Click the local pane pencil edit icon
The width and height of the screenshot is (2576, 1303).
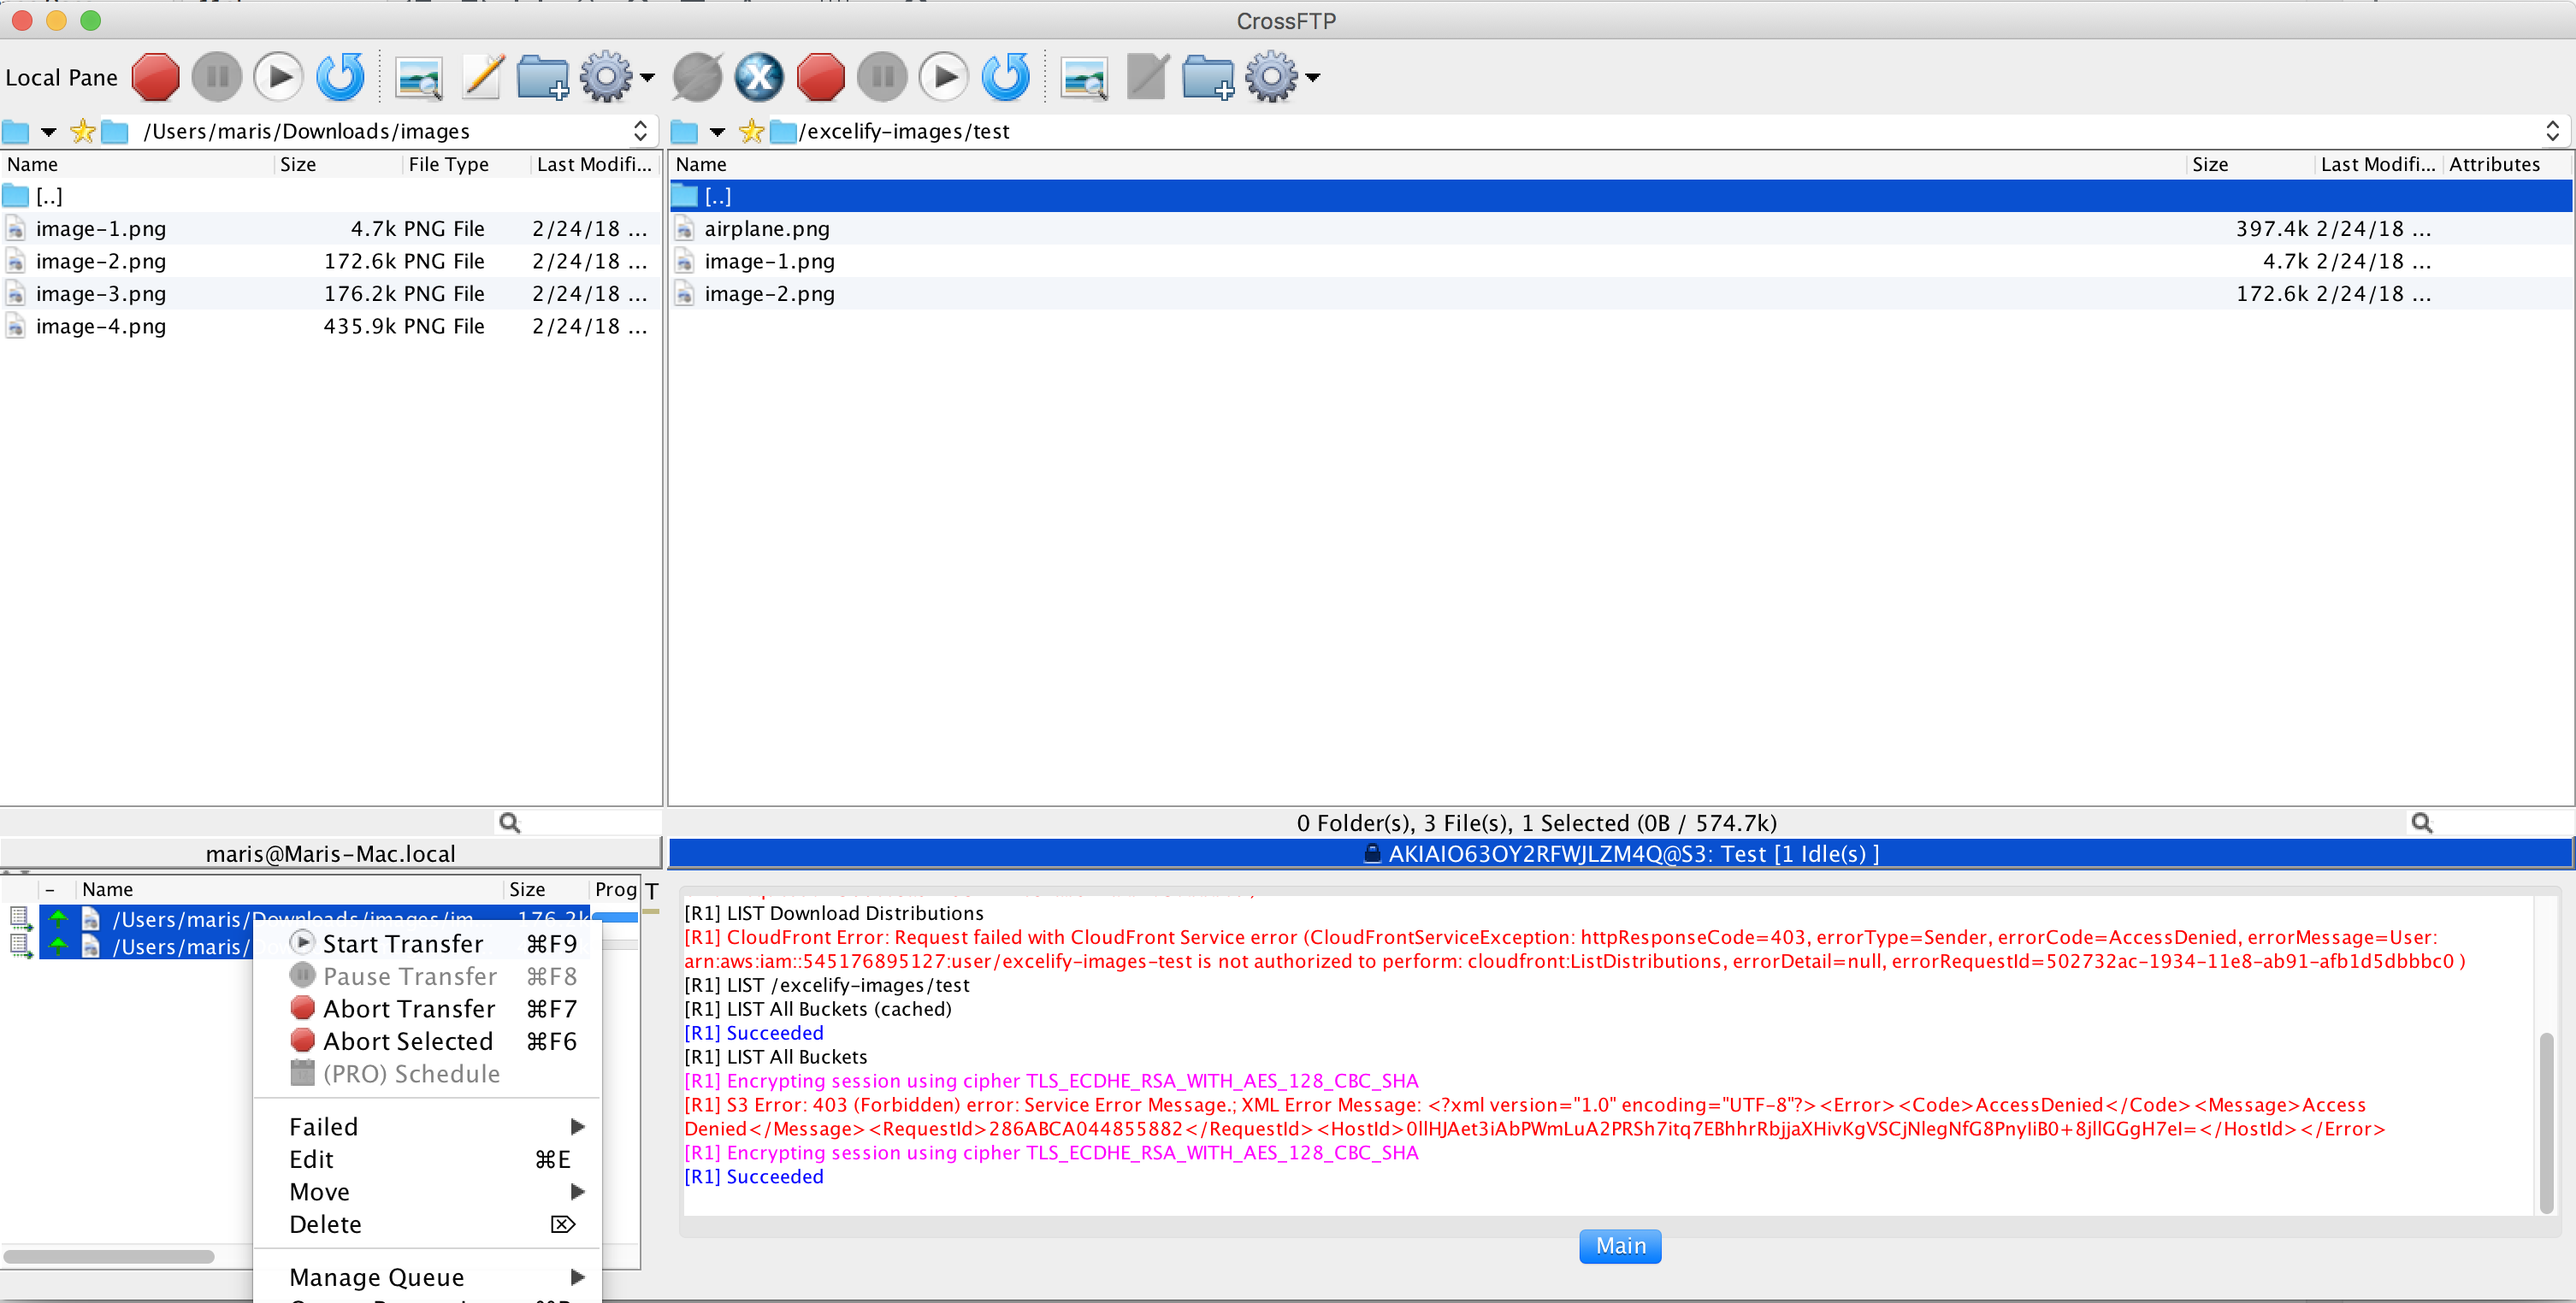click(482, 77)
